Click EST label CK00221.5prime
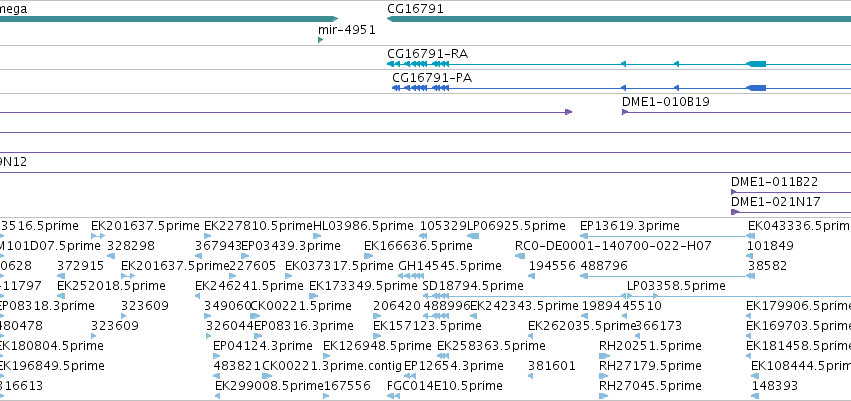Viewport: 851px width, 401px height. [301, 305]
